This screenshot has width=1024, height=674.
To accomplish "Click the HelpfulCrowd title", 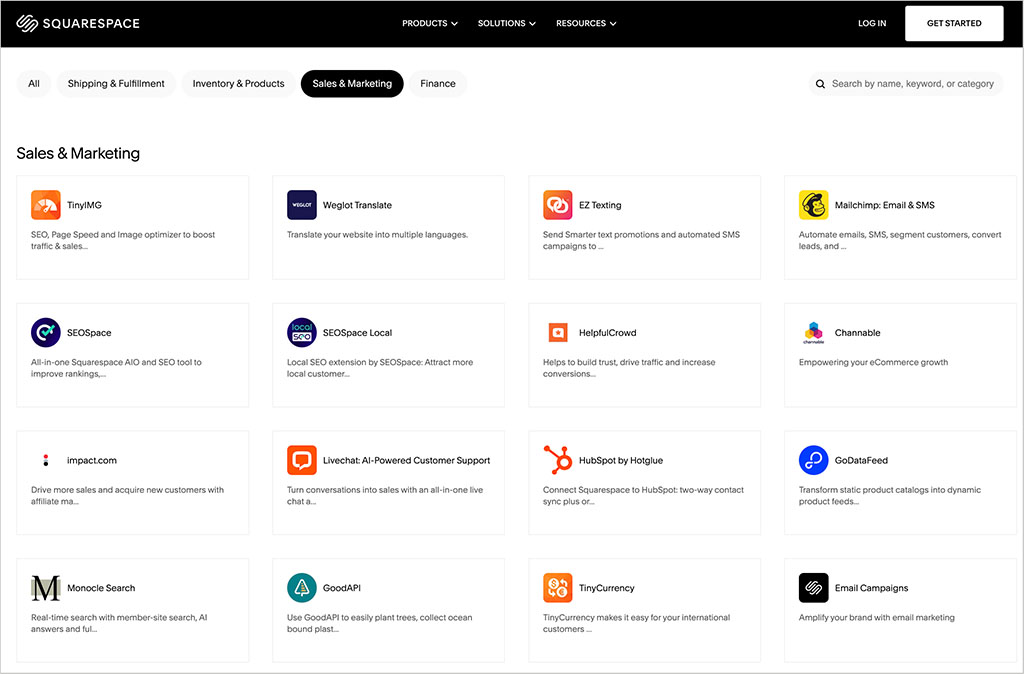I will pos(607,332).
